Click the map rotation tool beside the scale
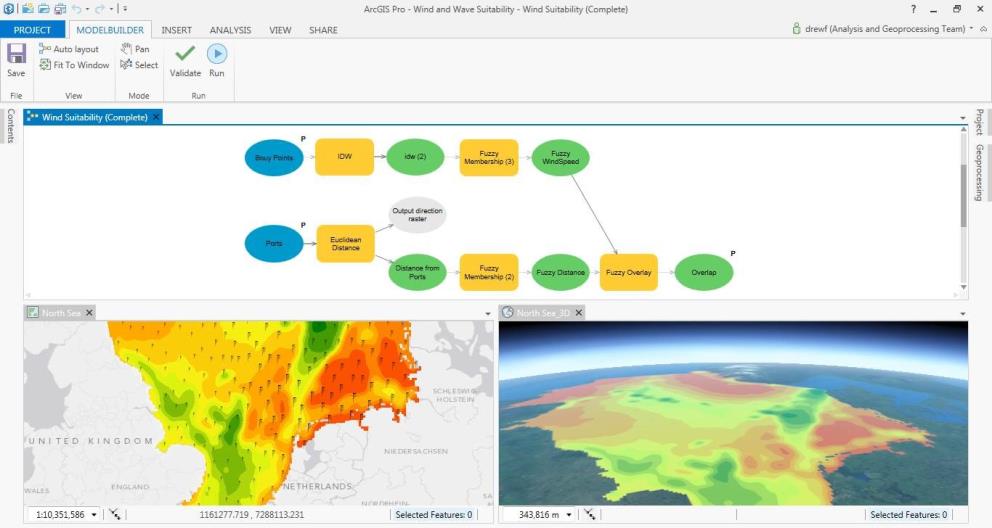Screen dimensions: 992x528 [x=114, y=514]
